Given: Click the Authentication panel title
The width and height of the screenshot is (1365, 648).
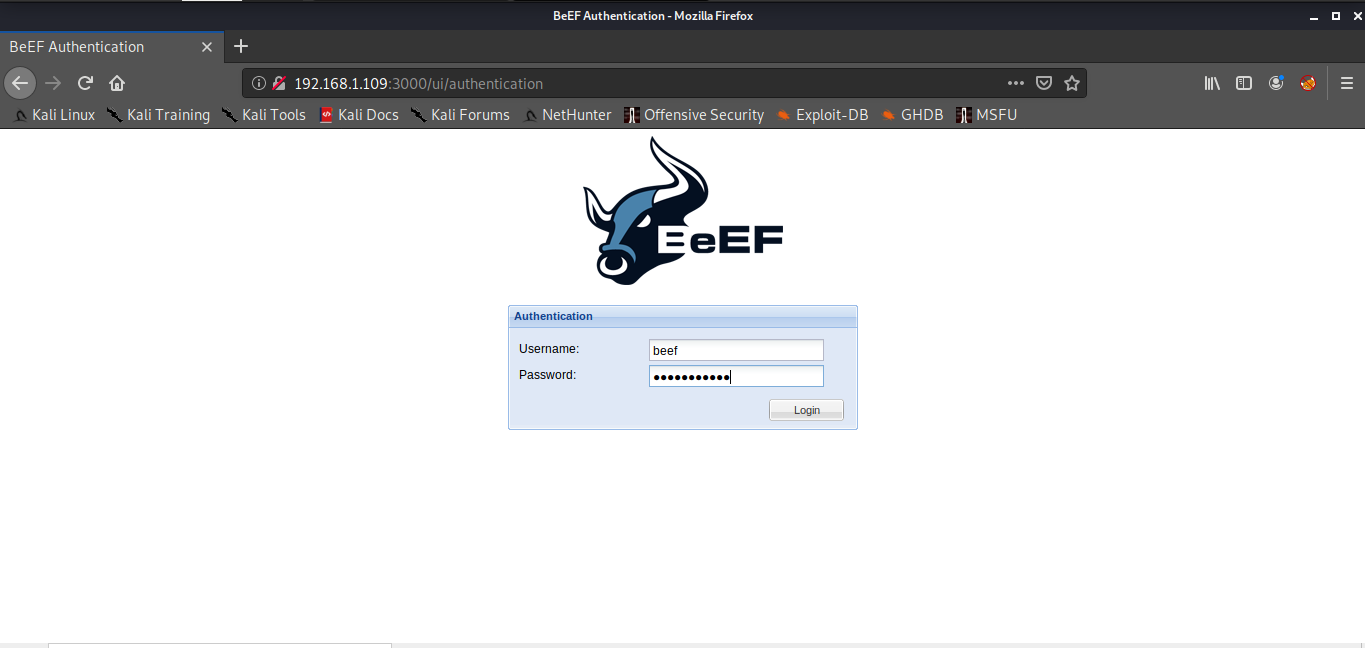Looking at the screenshot, I should click(x=553, y=316).
